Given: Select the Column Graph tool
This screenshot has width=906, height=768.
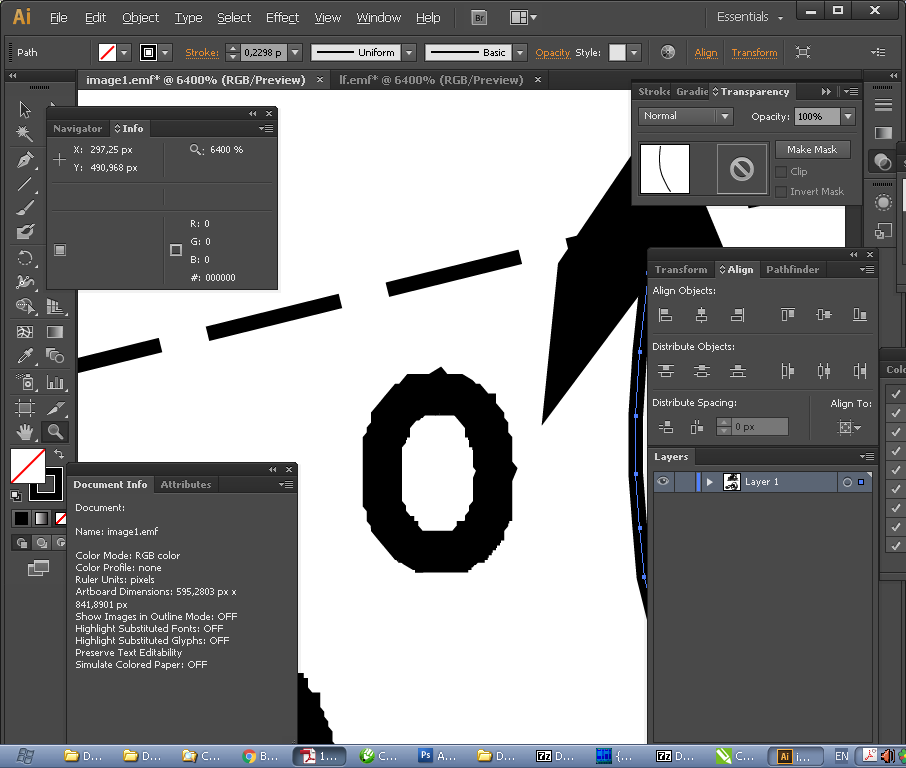Looking at the screenshot, I should coord(55,383).
